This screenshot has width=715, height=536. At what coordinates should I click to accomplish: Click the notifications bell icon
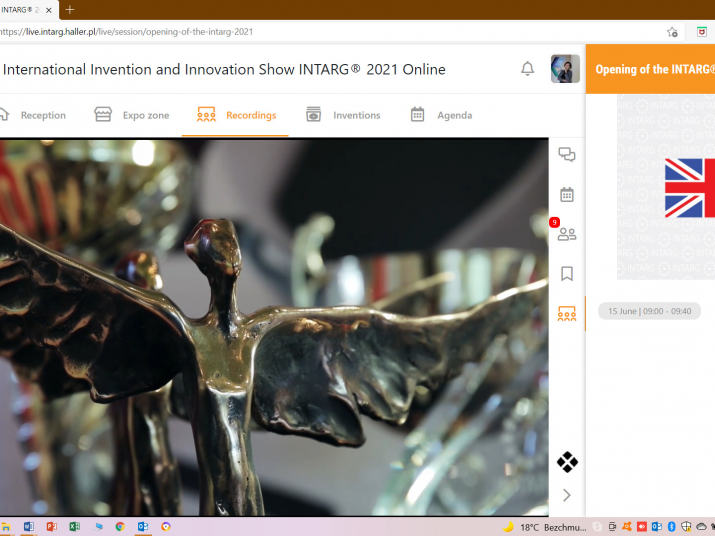point(527,69)
